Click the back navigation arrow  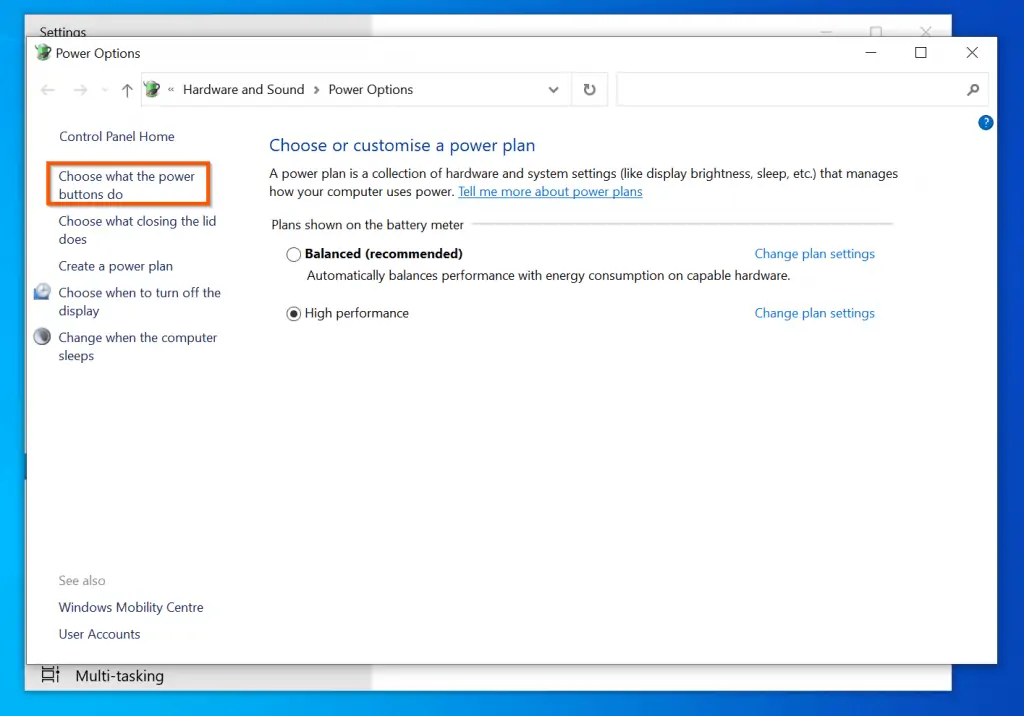click(x=48, y=90)
